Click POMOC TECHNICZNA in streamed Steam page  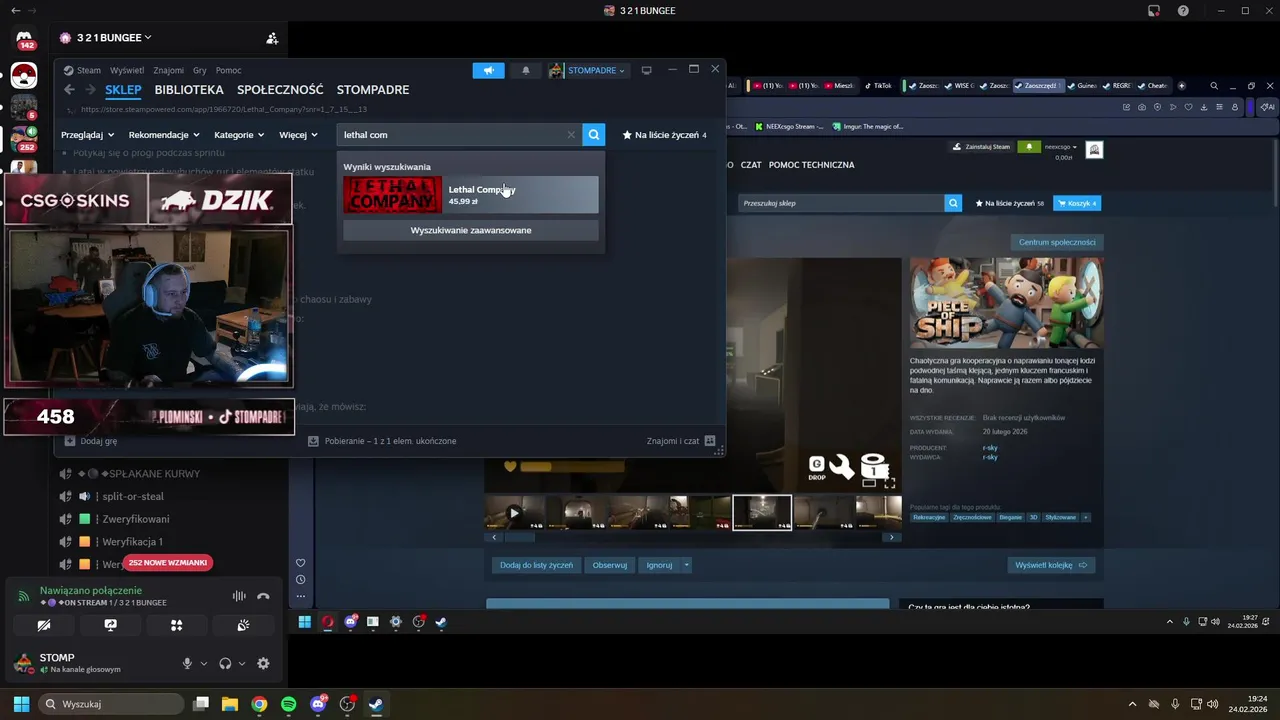[x=811, y=165]
